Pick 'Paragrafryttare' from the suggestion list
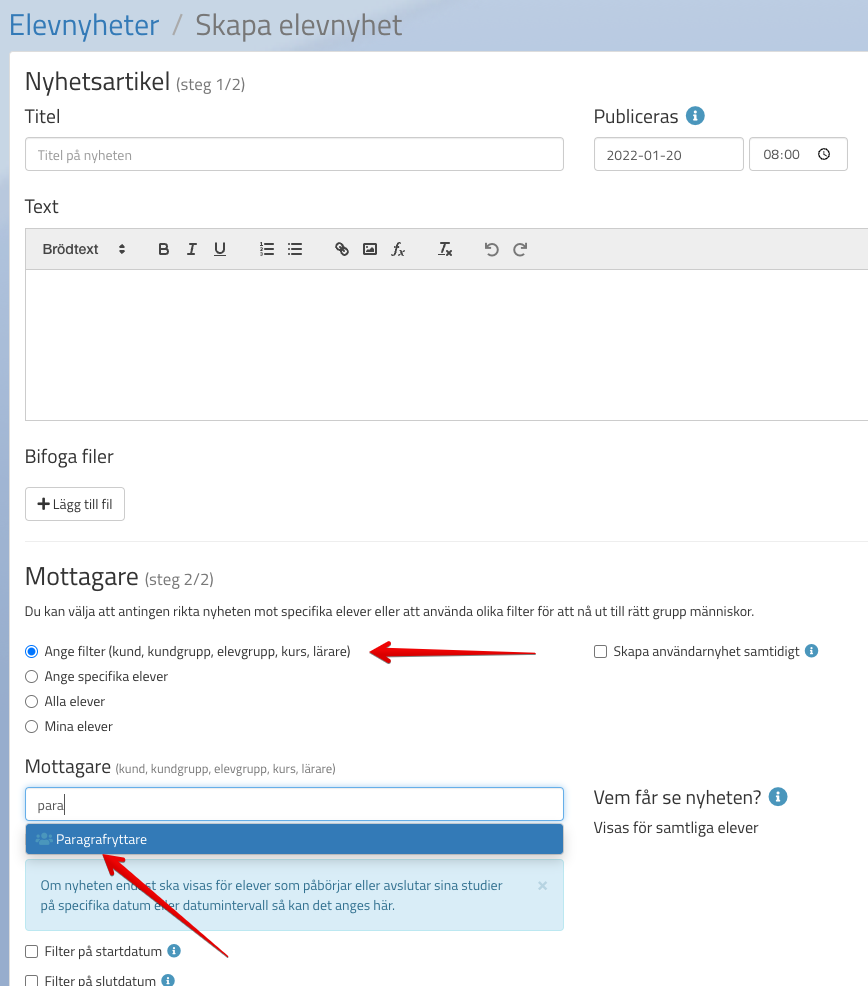 tap(101, 840)
